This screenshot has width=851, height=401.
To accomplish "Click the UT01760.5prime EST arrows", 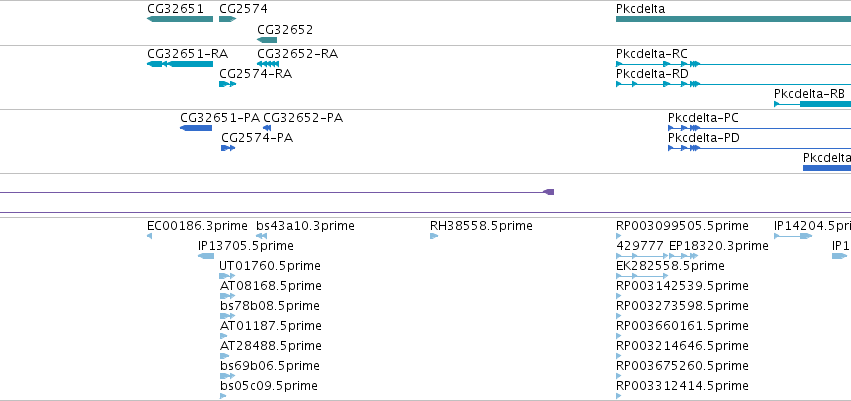I will [x=227, y=276].
